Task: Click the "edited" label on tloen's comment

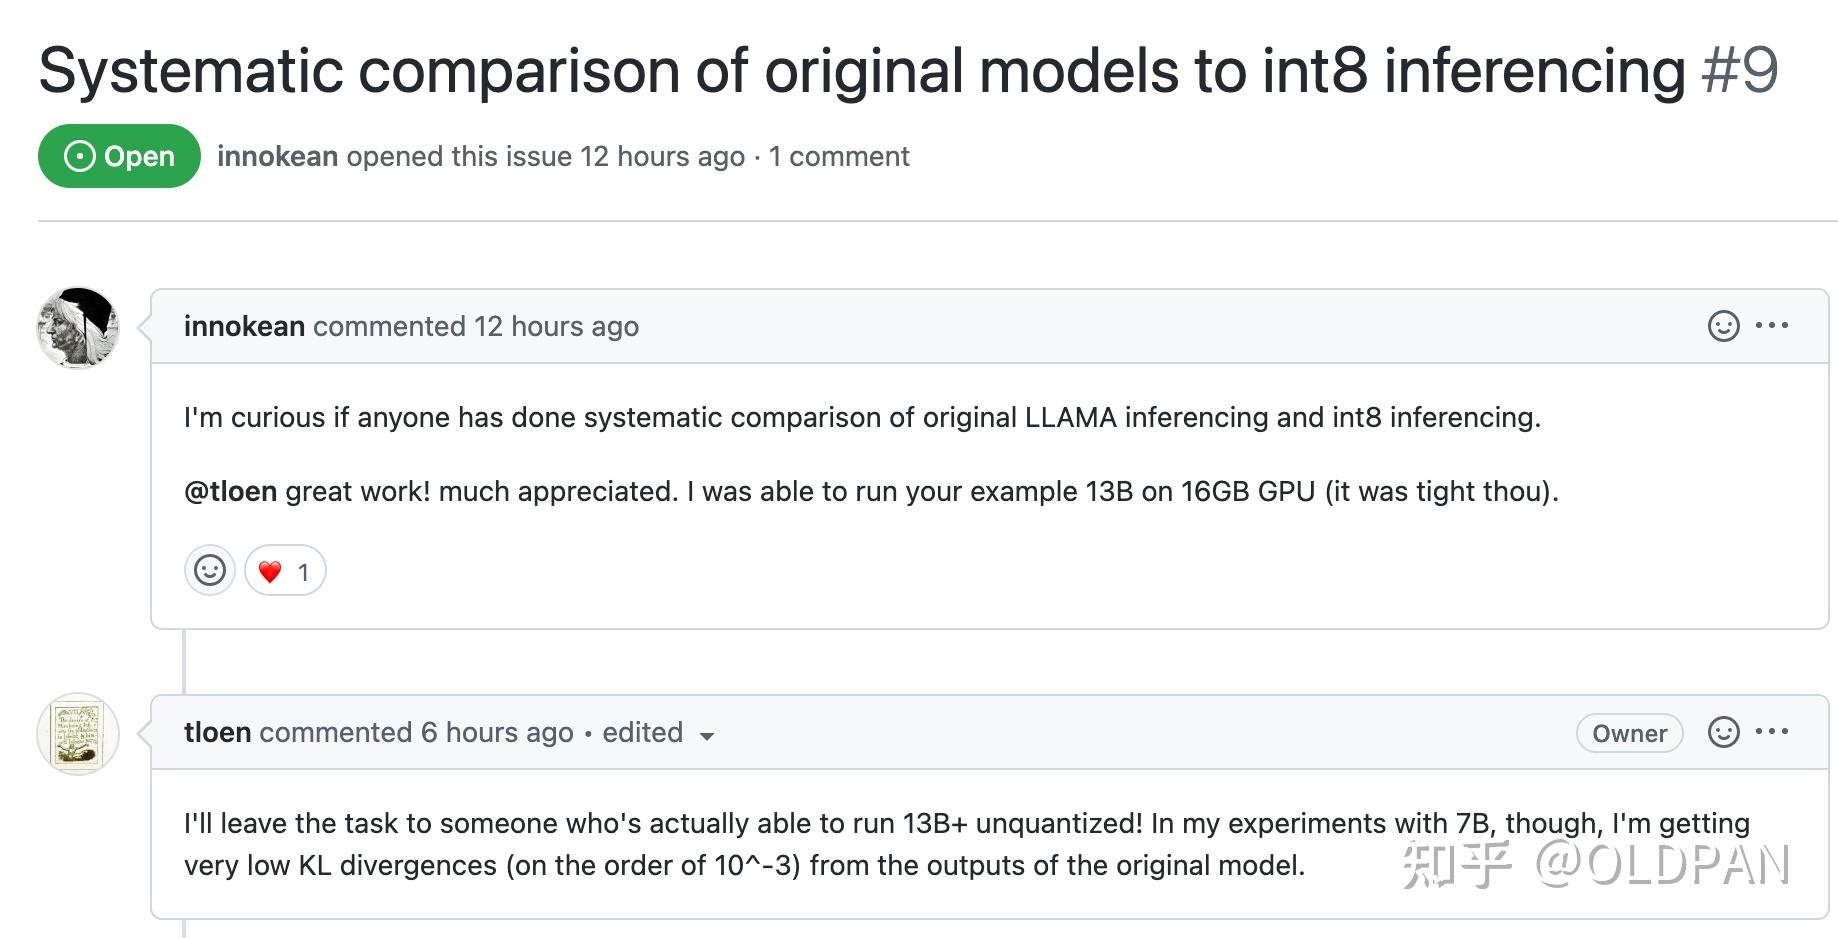Action: (642, 733)
